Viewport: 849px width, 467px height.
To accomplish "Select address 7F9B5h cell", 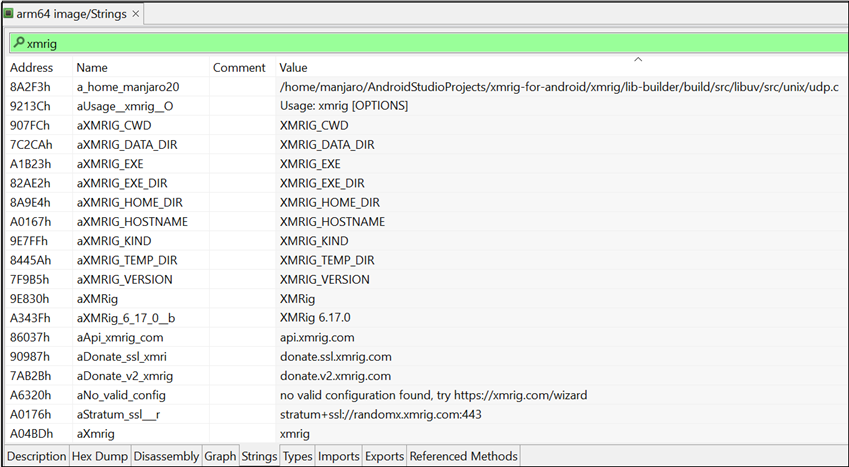I will pos(29,280).
